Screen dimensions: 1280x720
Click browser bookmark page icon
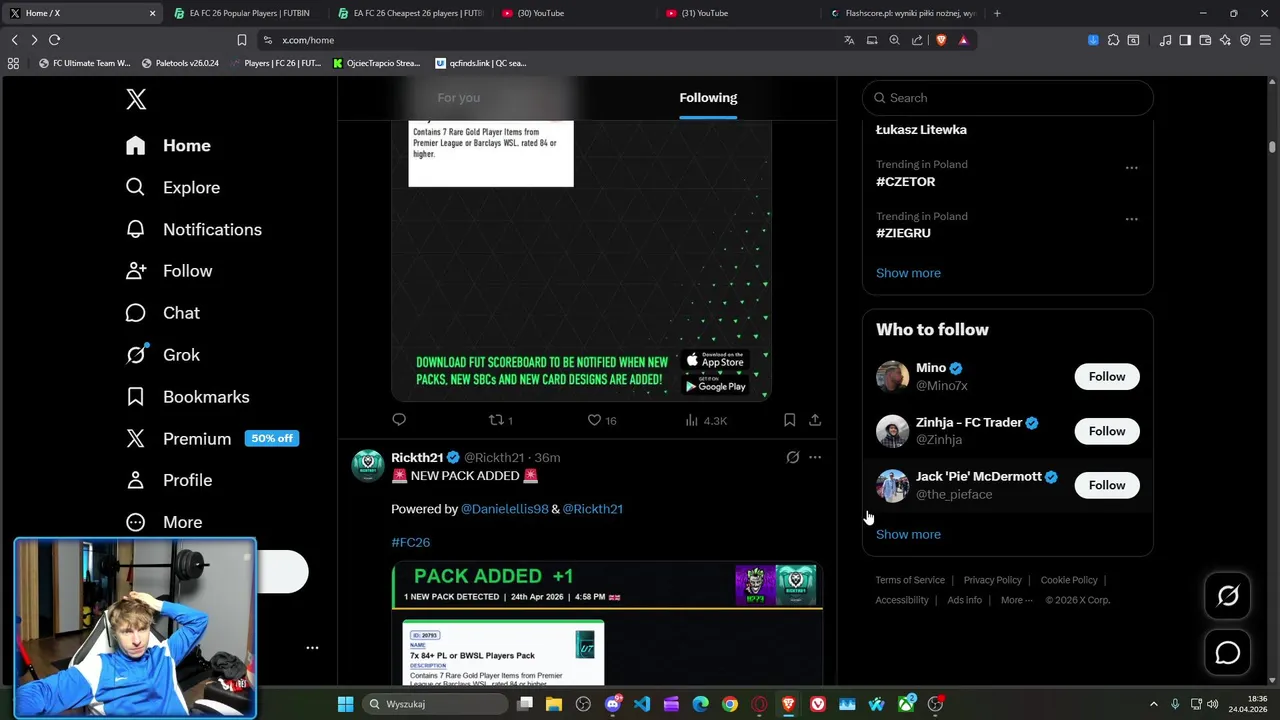(241, 40)
